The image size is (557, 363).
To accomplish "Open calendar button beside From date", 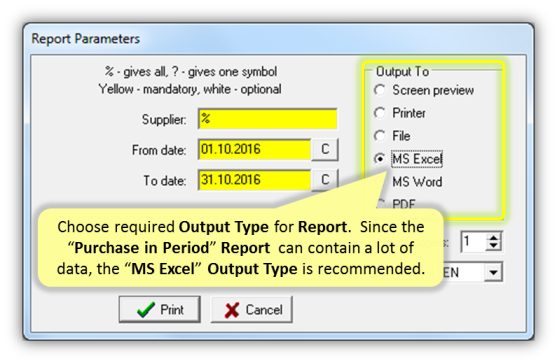I will pyautogui.click(x=325, y=149).
